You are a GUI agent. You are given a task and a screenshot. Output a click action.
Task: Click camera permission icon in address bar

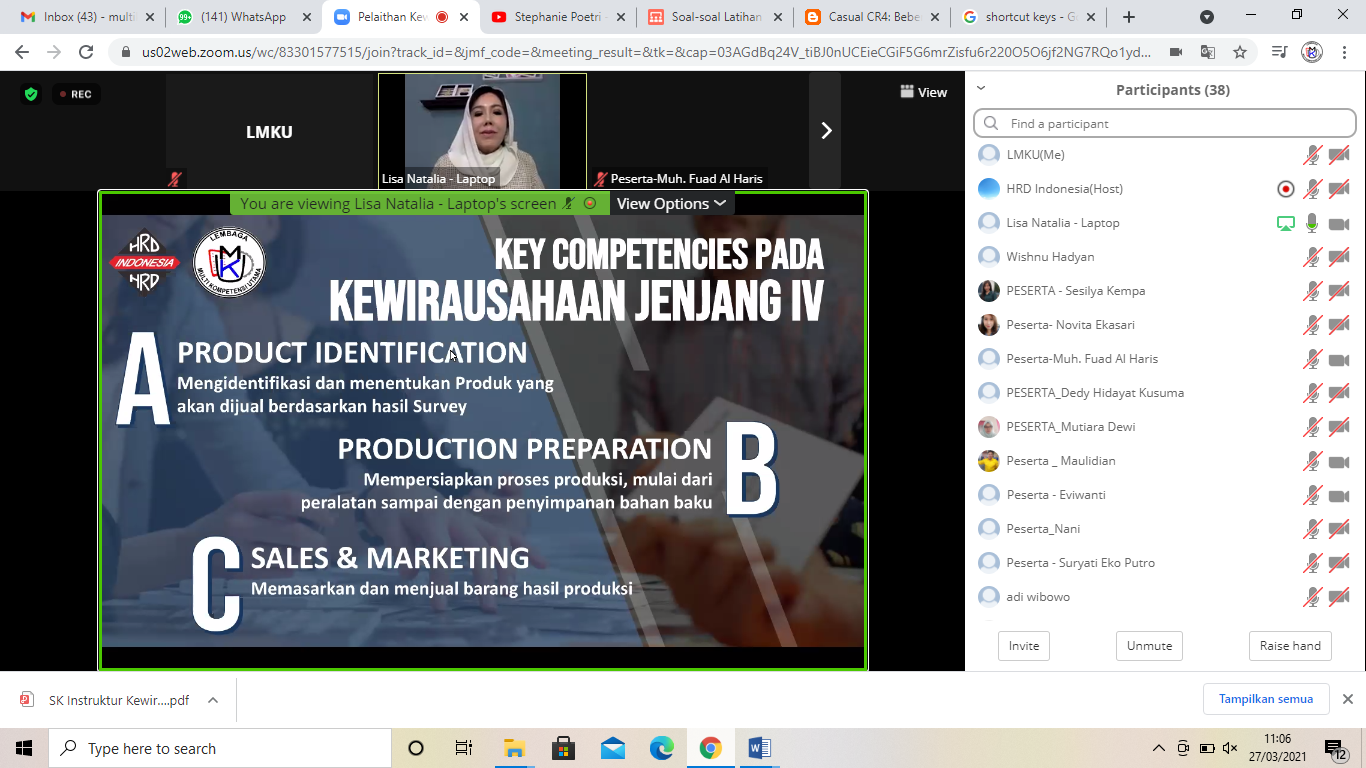click(1176, 52)
